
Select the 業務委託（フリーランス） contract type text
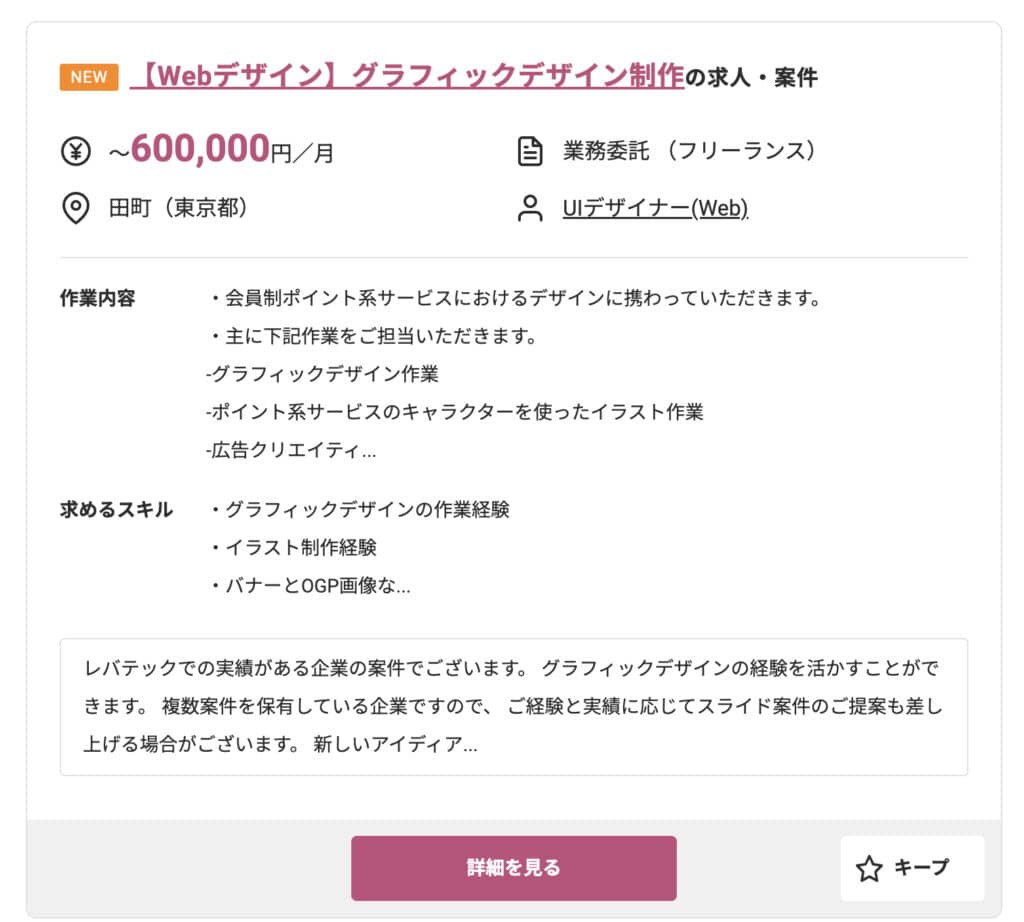click(689, 151)
